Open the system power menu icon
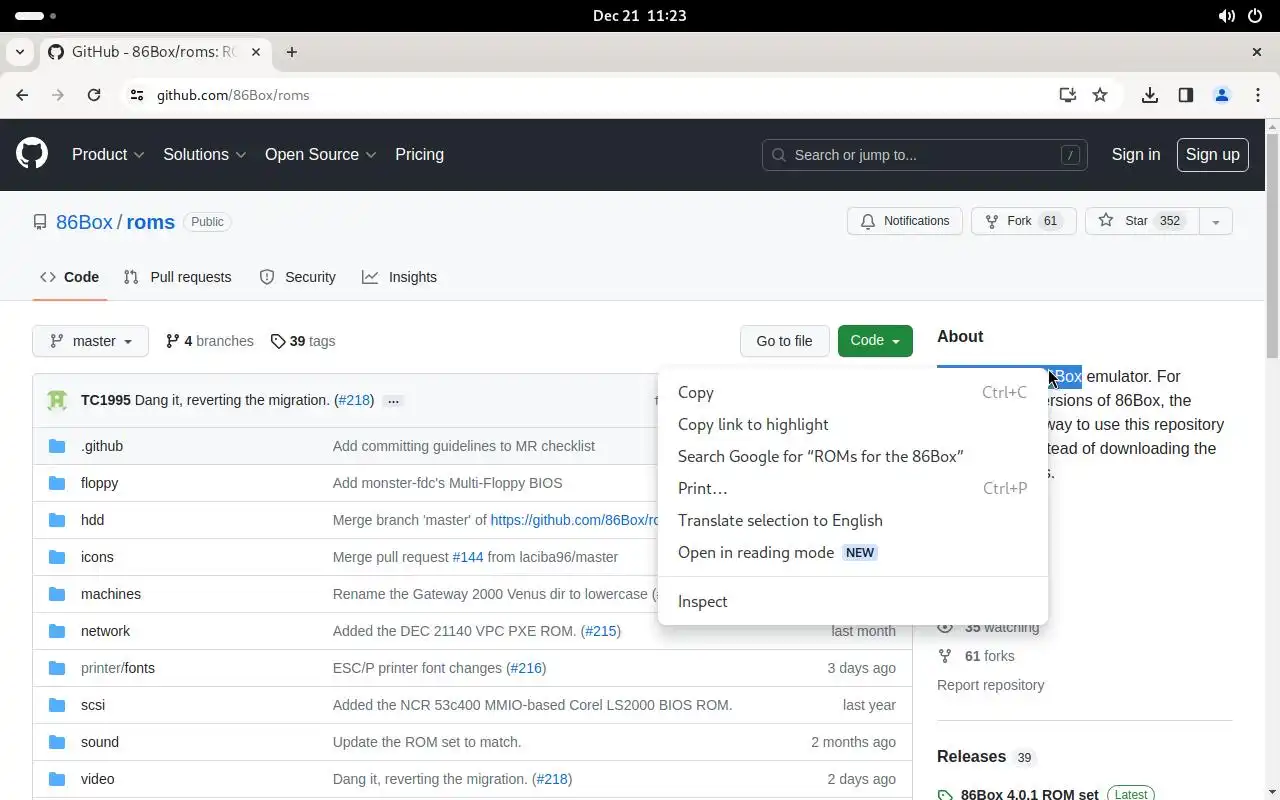Image resolution: width=1280 pixels, height=800 pixels. (x=1256, y=16)
